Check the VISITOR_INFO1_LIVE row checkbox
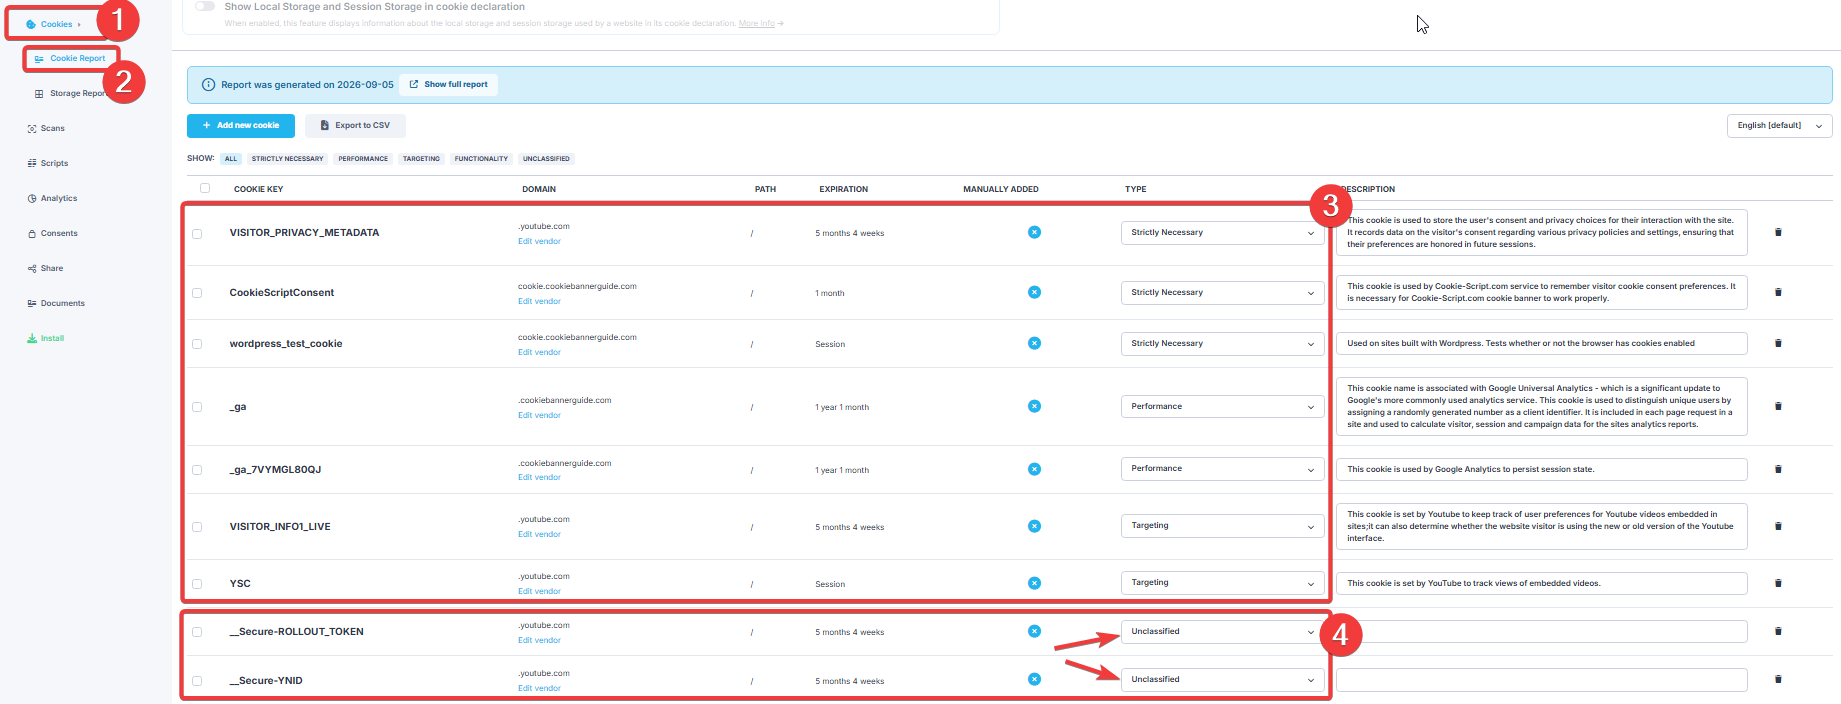1841x704 pixels. coord(197,527)
